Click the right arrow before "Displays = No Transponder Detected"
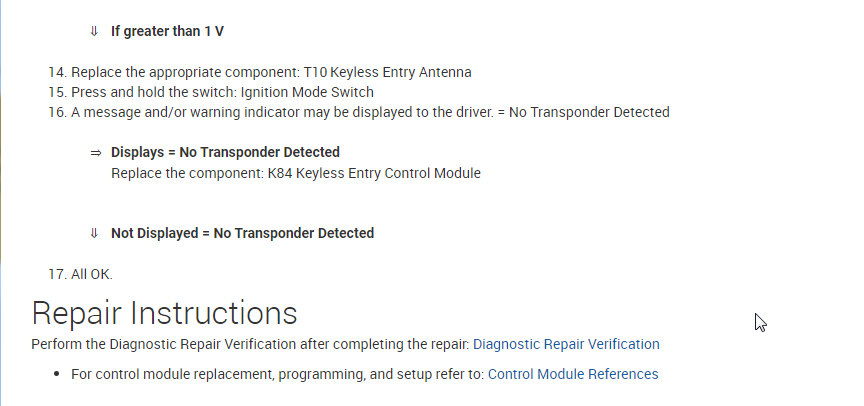This screenshot has height=406, width=864. [96, 153]
